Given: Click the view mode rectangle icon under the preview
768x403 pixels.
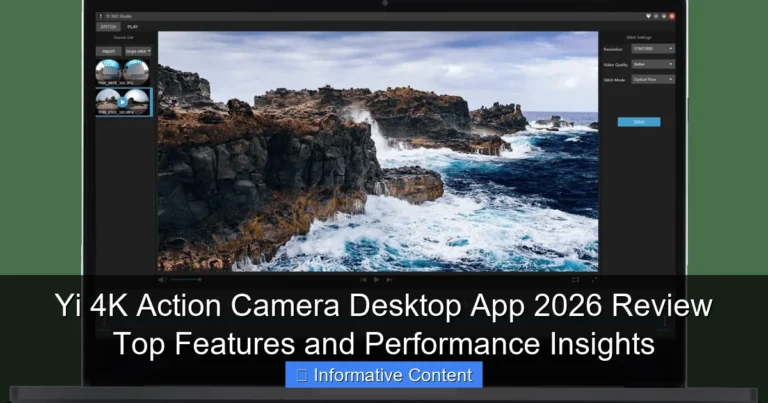Looking at the screenshot, I should [576, 280].
